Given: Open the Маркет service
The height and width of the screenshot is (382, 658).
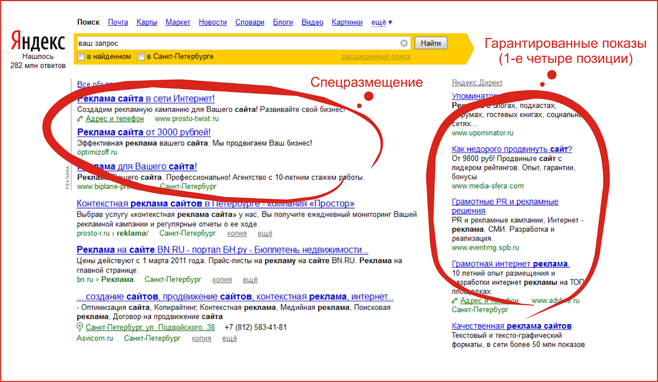Looking at the screenshot, I should [x=178, y=22].
